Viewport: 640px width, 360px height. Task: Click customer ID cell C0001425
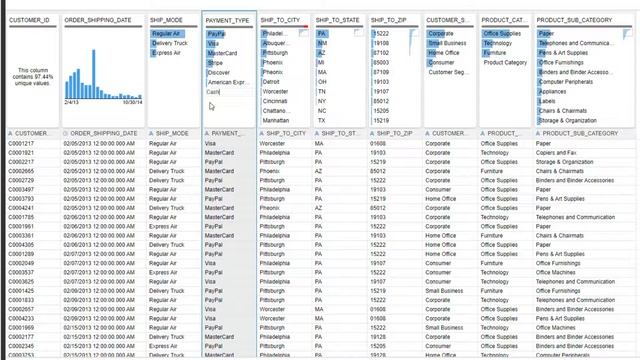(21, 291)
